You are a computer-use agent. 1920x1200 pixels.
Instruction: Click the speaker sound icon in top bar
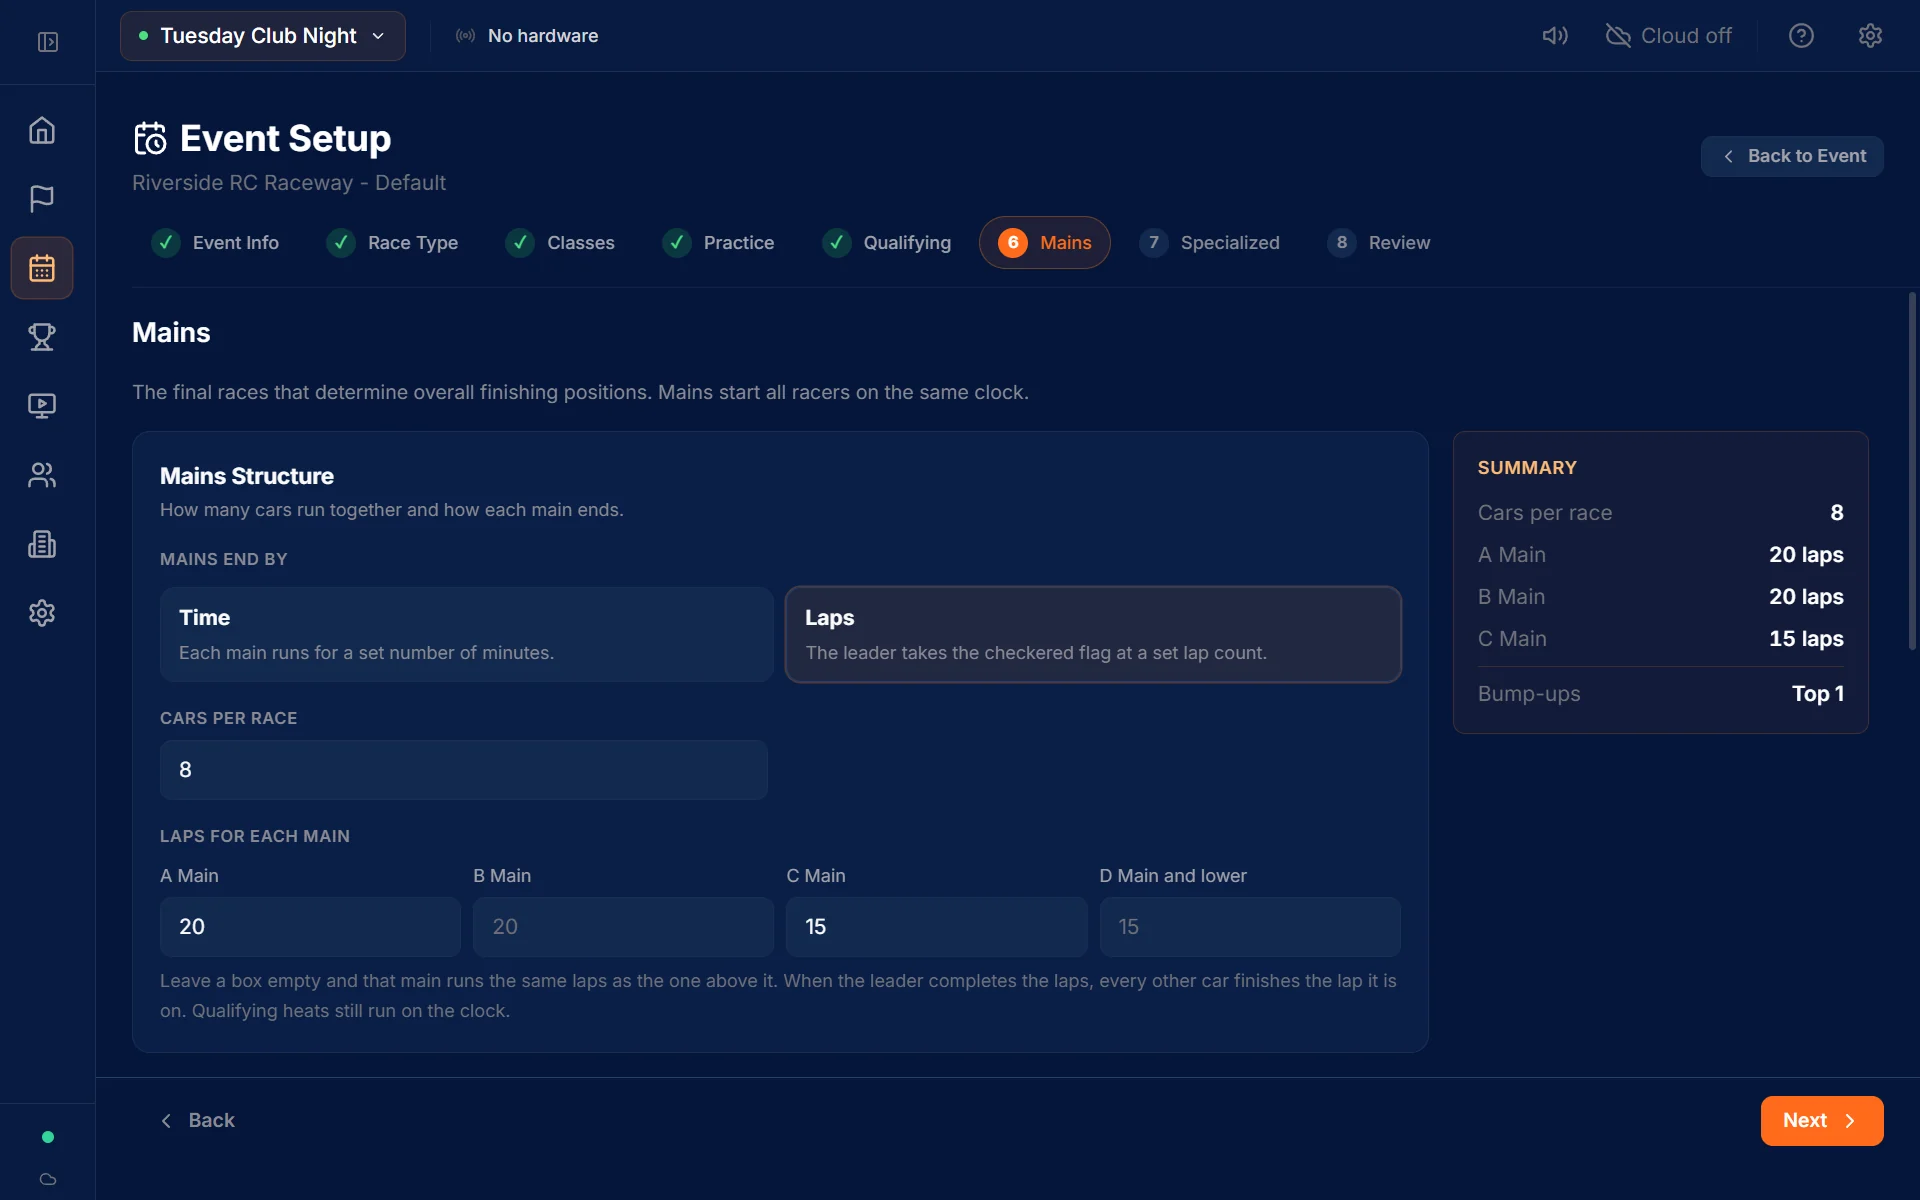1555,36
